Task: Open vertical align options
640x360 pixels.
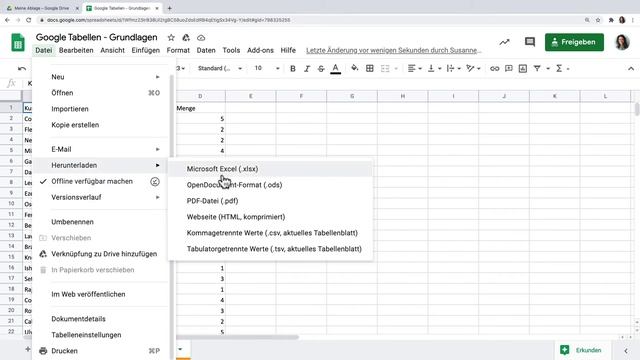Action: tap(434, 69)
